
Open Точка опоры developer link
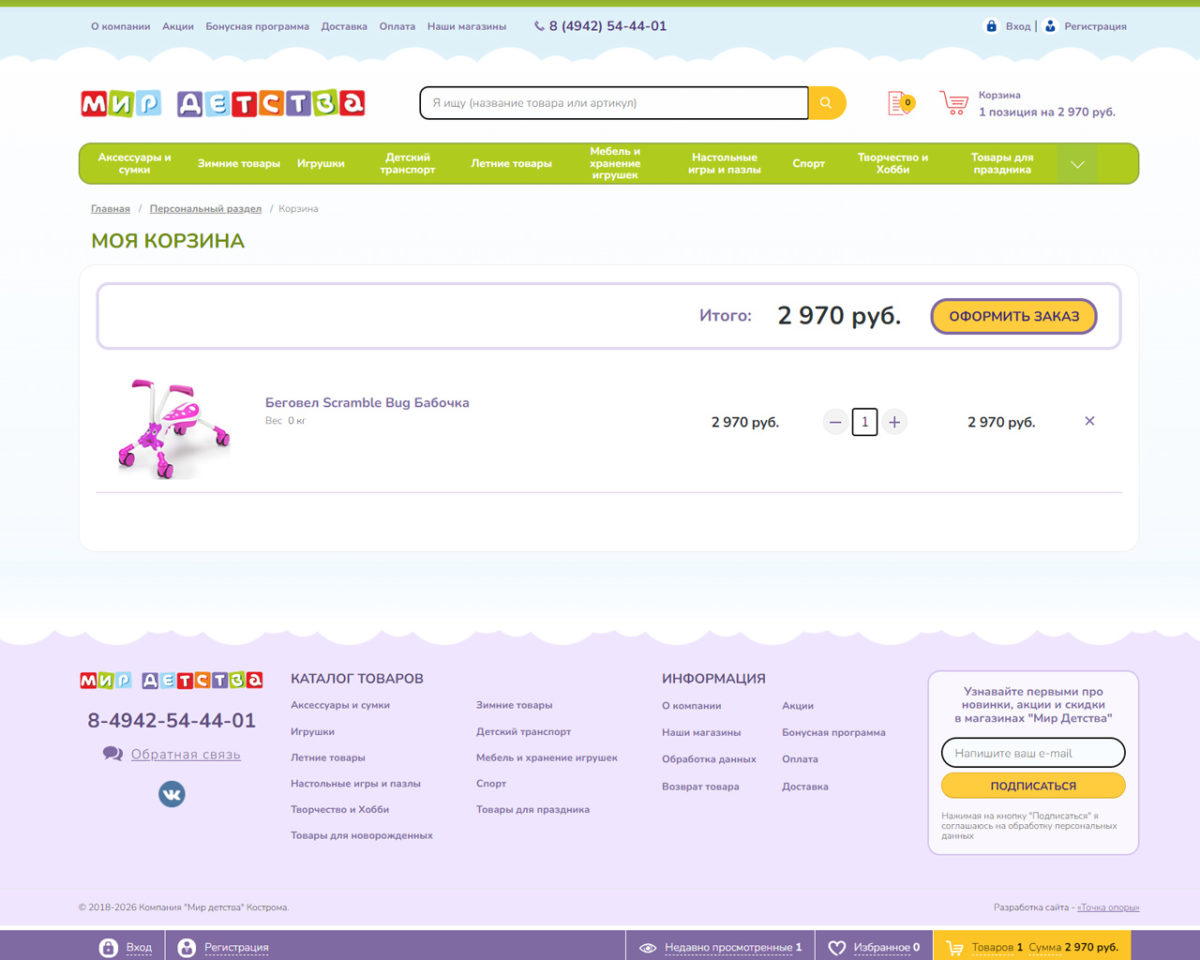(1108, 908)
